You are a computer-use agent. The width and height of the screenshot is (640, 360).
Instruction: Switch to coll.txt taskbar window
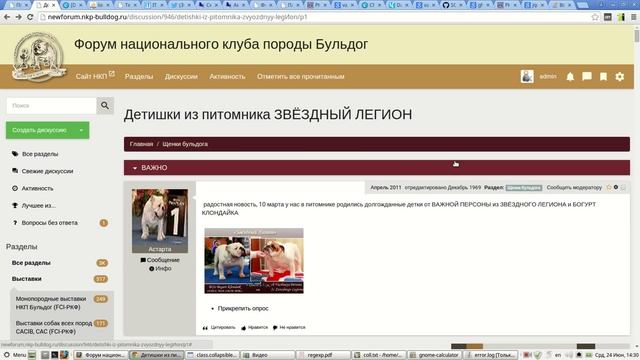(379, 355)
